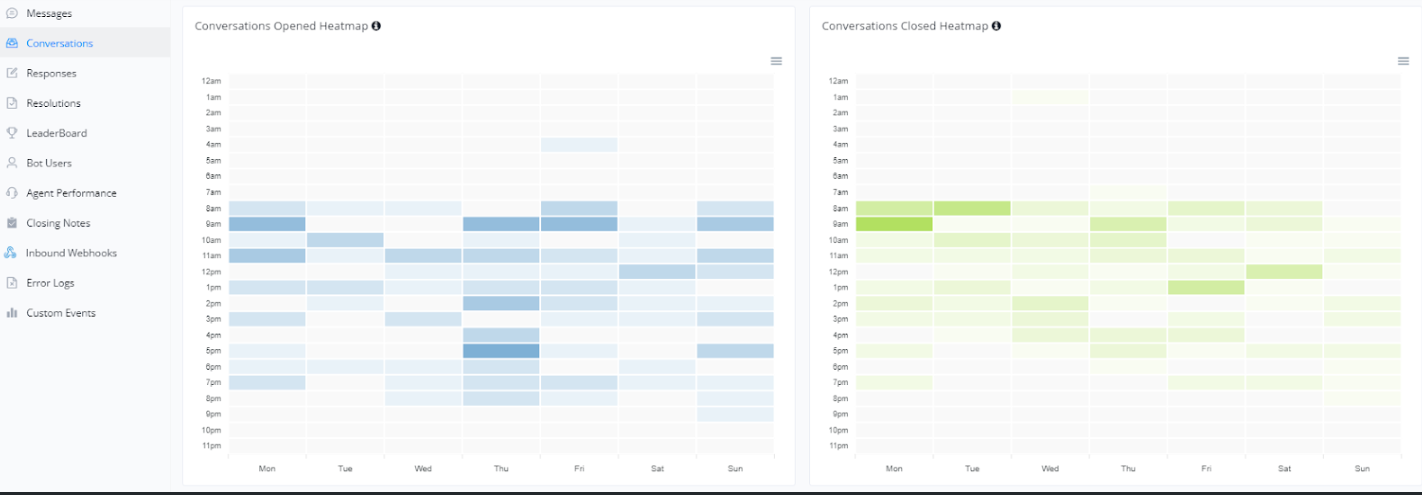1422x495 pixels.
Task: Click the Bot Users person icon
Action: click(x=12, y=163)
